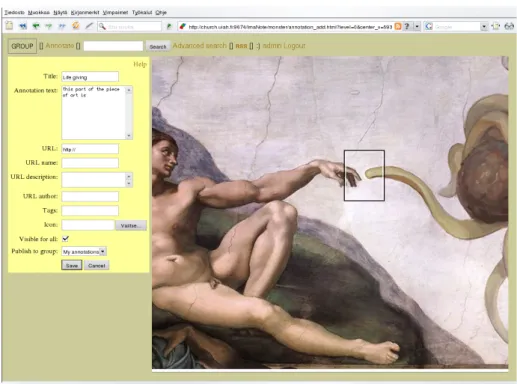Image resolution: width=517 pixels, height=384 pixels.
Task: Click the page search text field beside Annotate
Action: [x=113, y=46]
